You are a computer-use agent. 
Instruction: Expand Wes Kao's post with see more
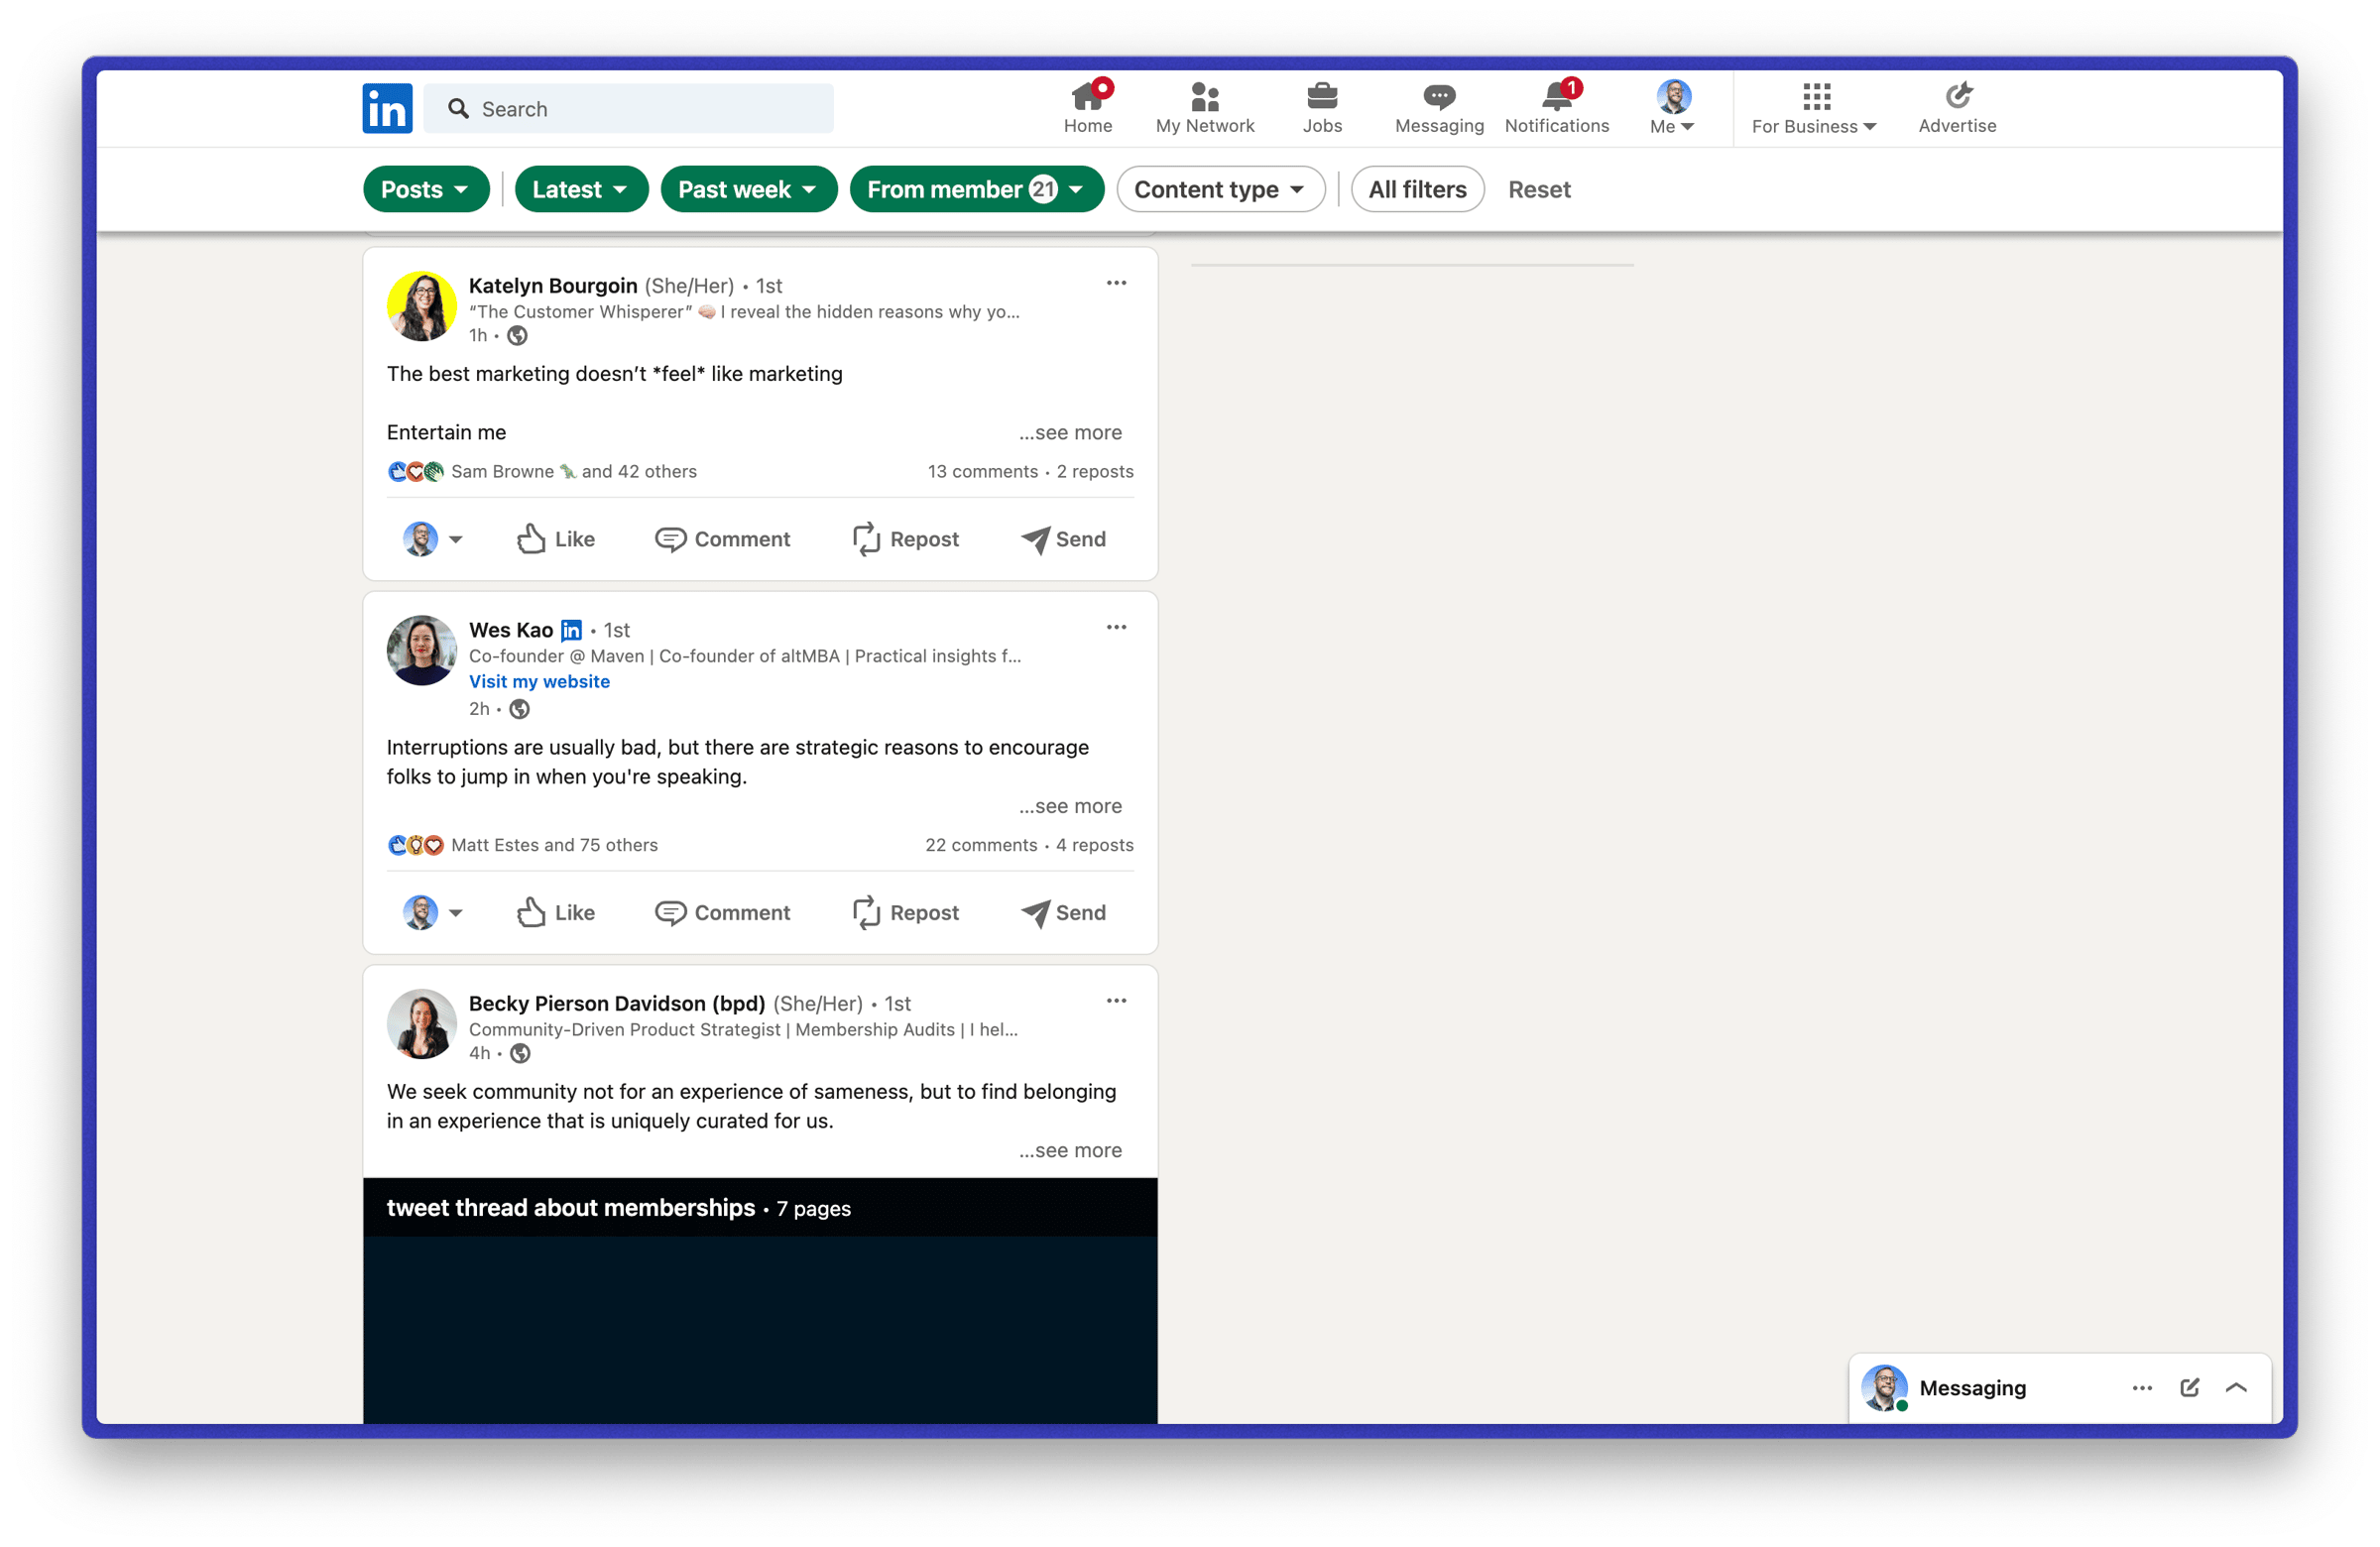pyautogui.click(x=1070, y=806)
